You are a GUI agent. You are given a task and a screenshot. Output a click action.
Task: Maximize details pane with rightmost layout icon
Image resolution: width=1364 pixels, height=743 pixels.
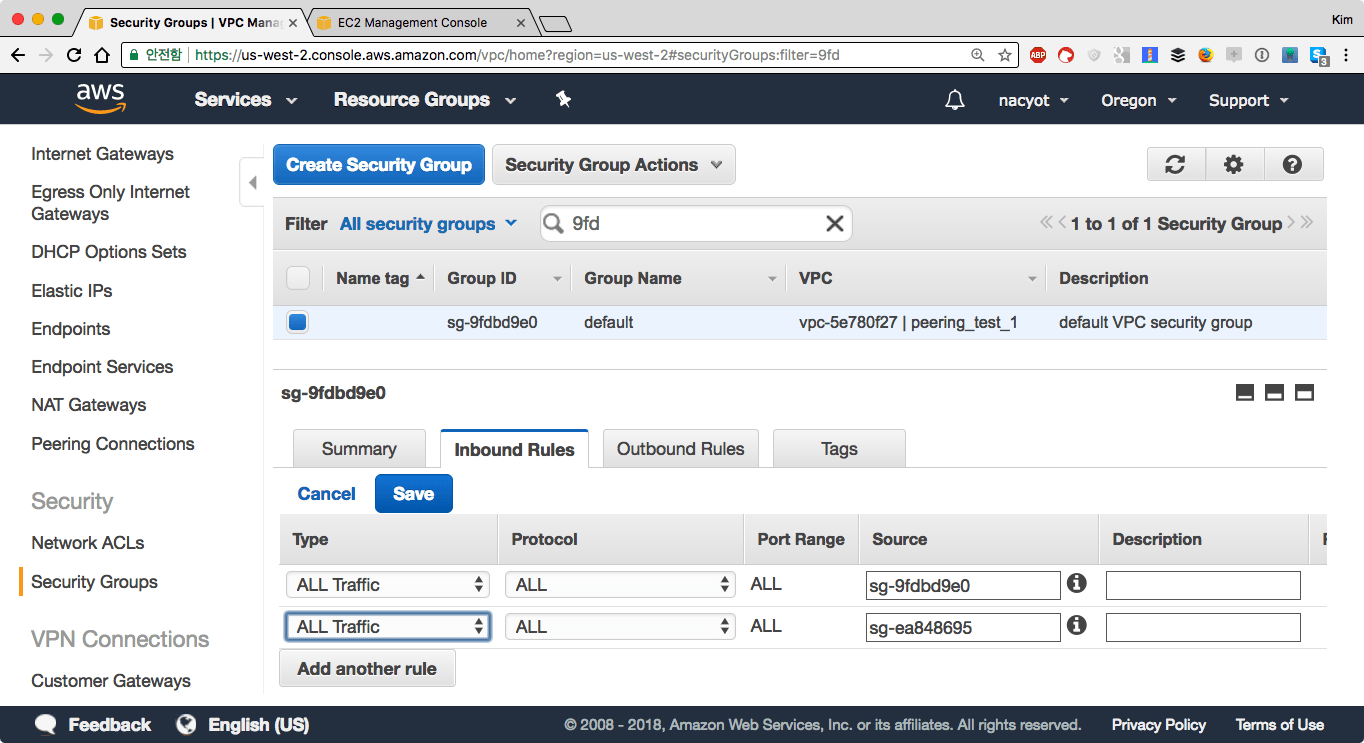point(1304,393)
